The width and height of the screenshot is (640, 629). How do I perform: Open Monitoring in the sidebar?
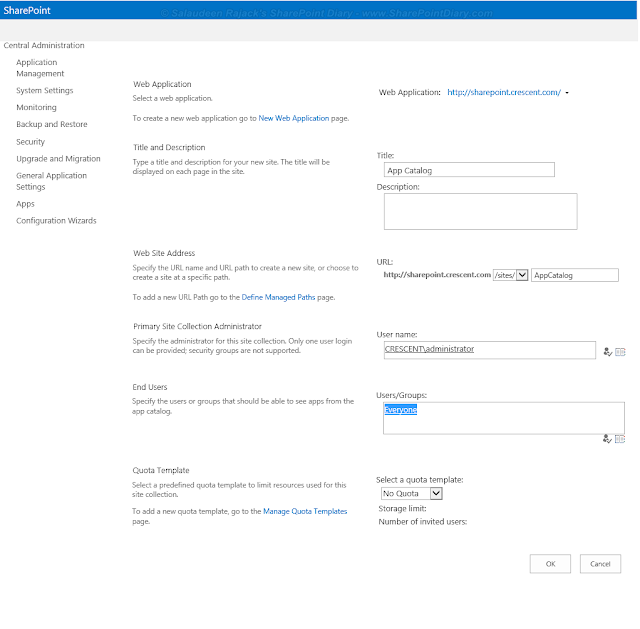coord(36,107)
